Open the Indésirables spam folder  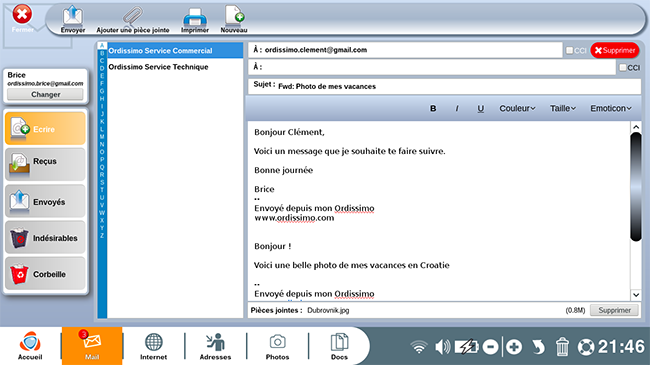click(x=45, y=237)
